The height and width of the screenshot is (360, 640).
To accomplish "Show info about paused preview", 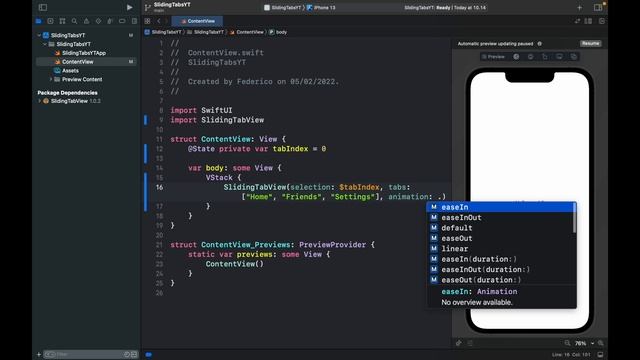I will [540, 44].
